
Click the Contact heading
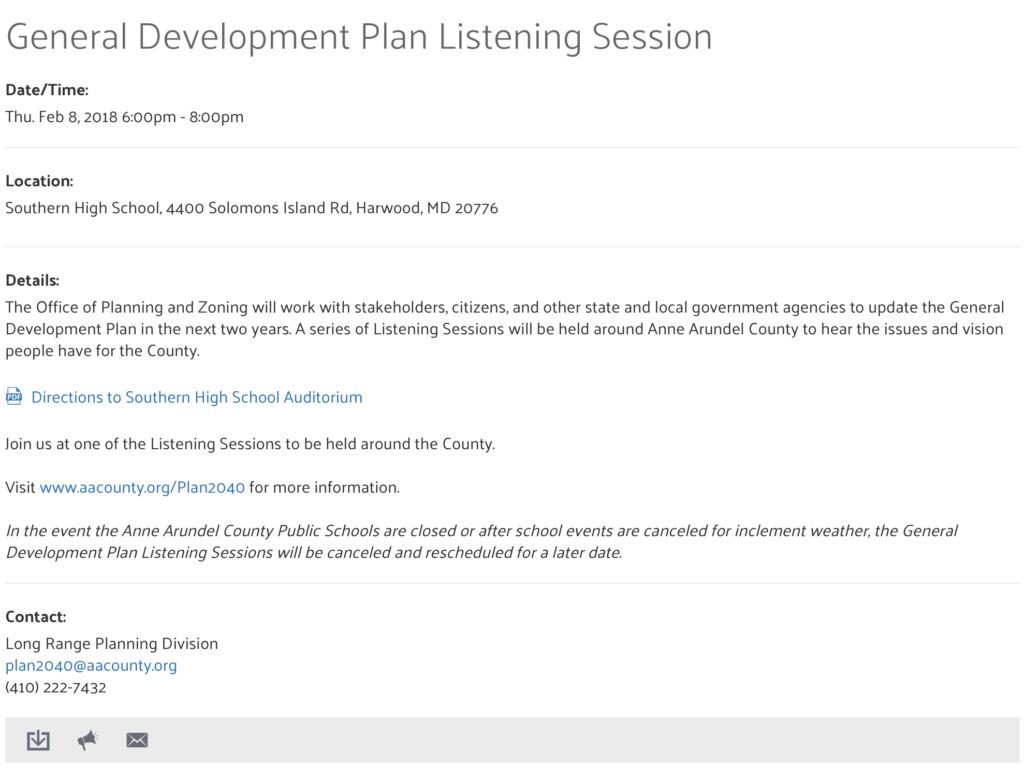[x=36, y=617]
